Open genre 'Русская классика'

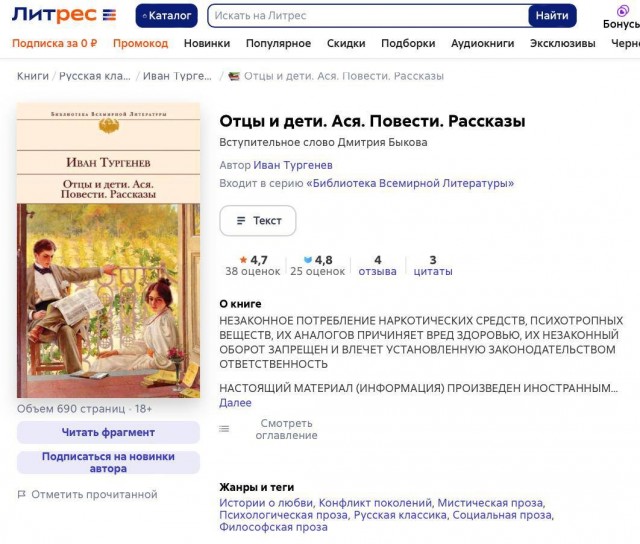pos(400,515)
